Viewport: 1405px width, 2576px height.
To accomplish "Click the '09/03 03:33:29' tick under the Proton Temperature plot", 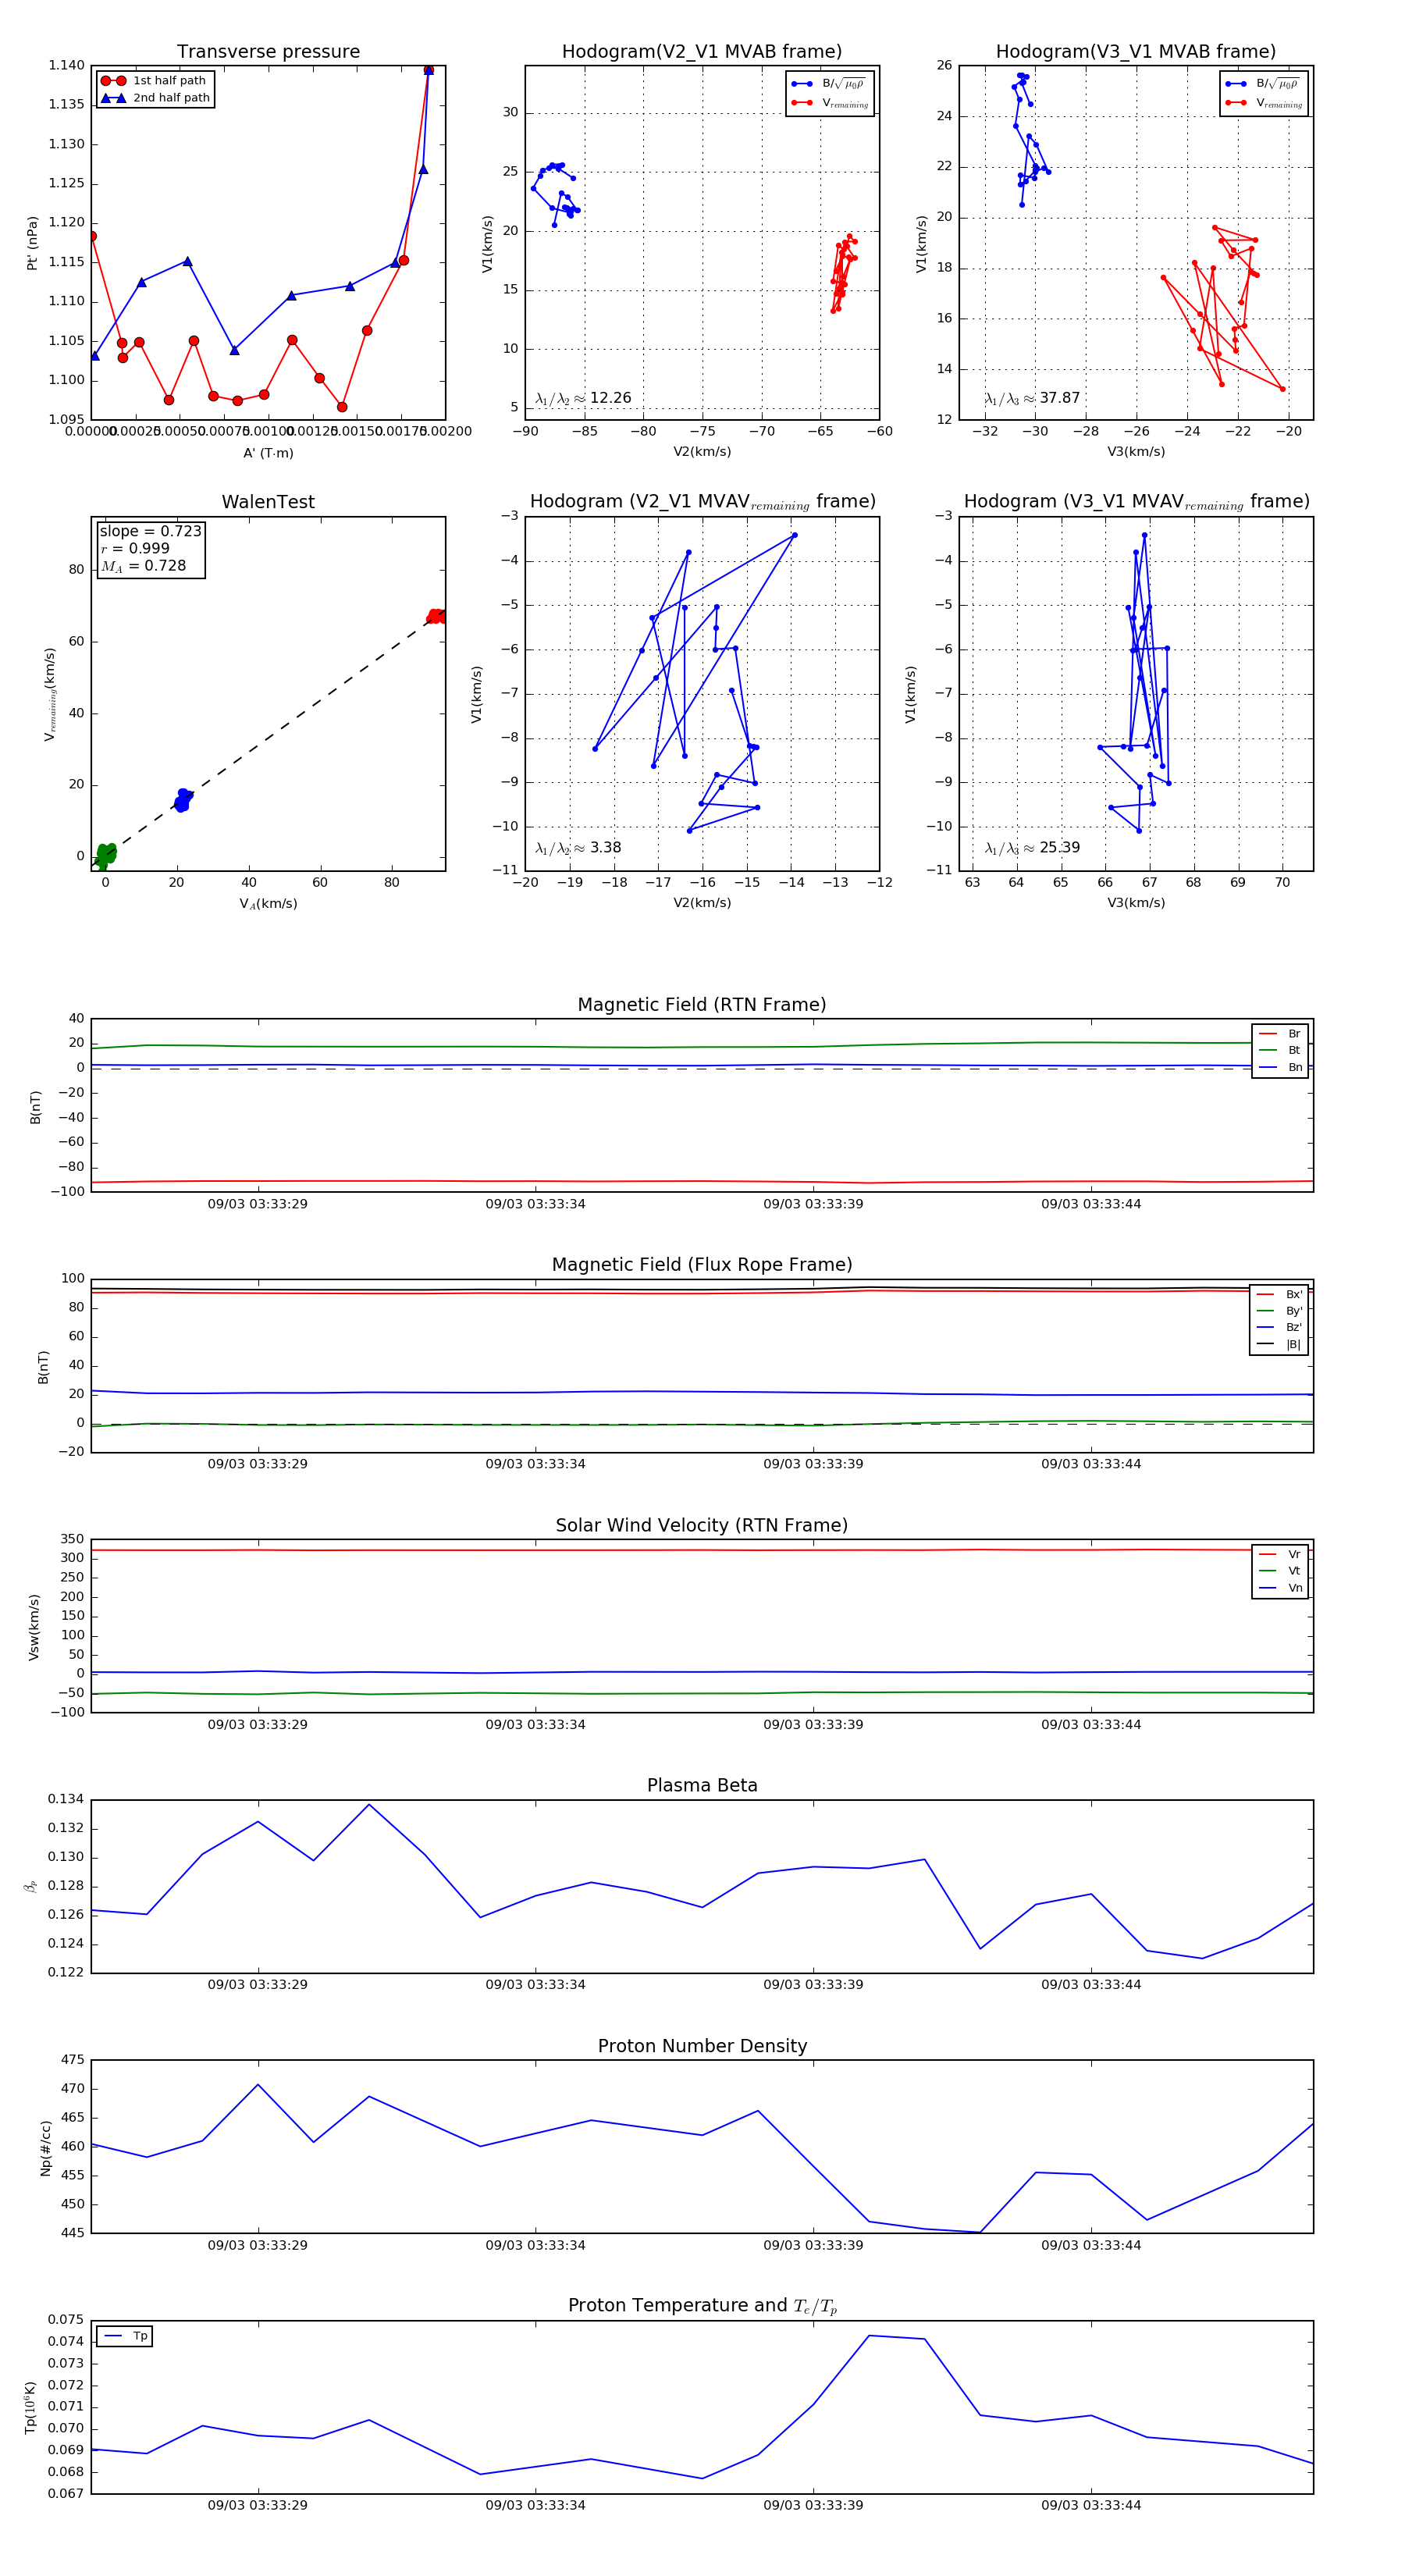I will tap(258, 2505).
